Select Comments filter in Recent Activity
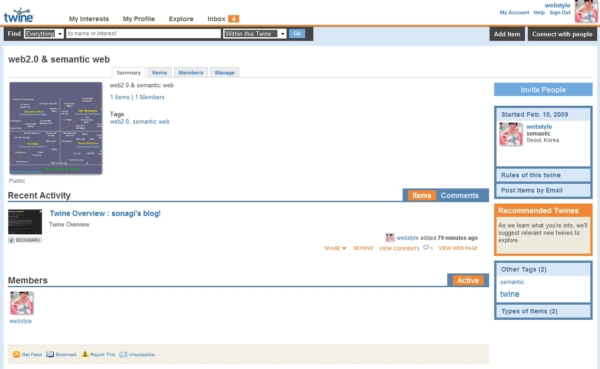 coord(460,195)
